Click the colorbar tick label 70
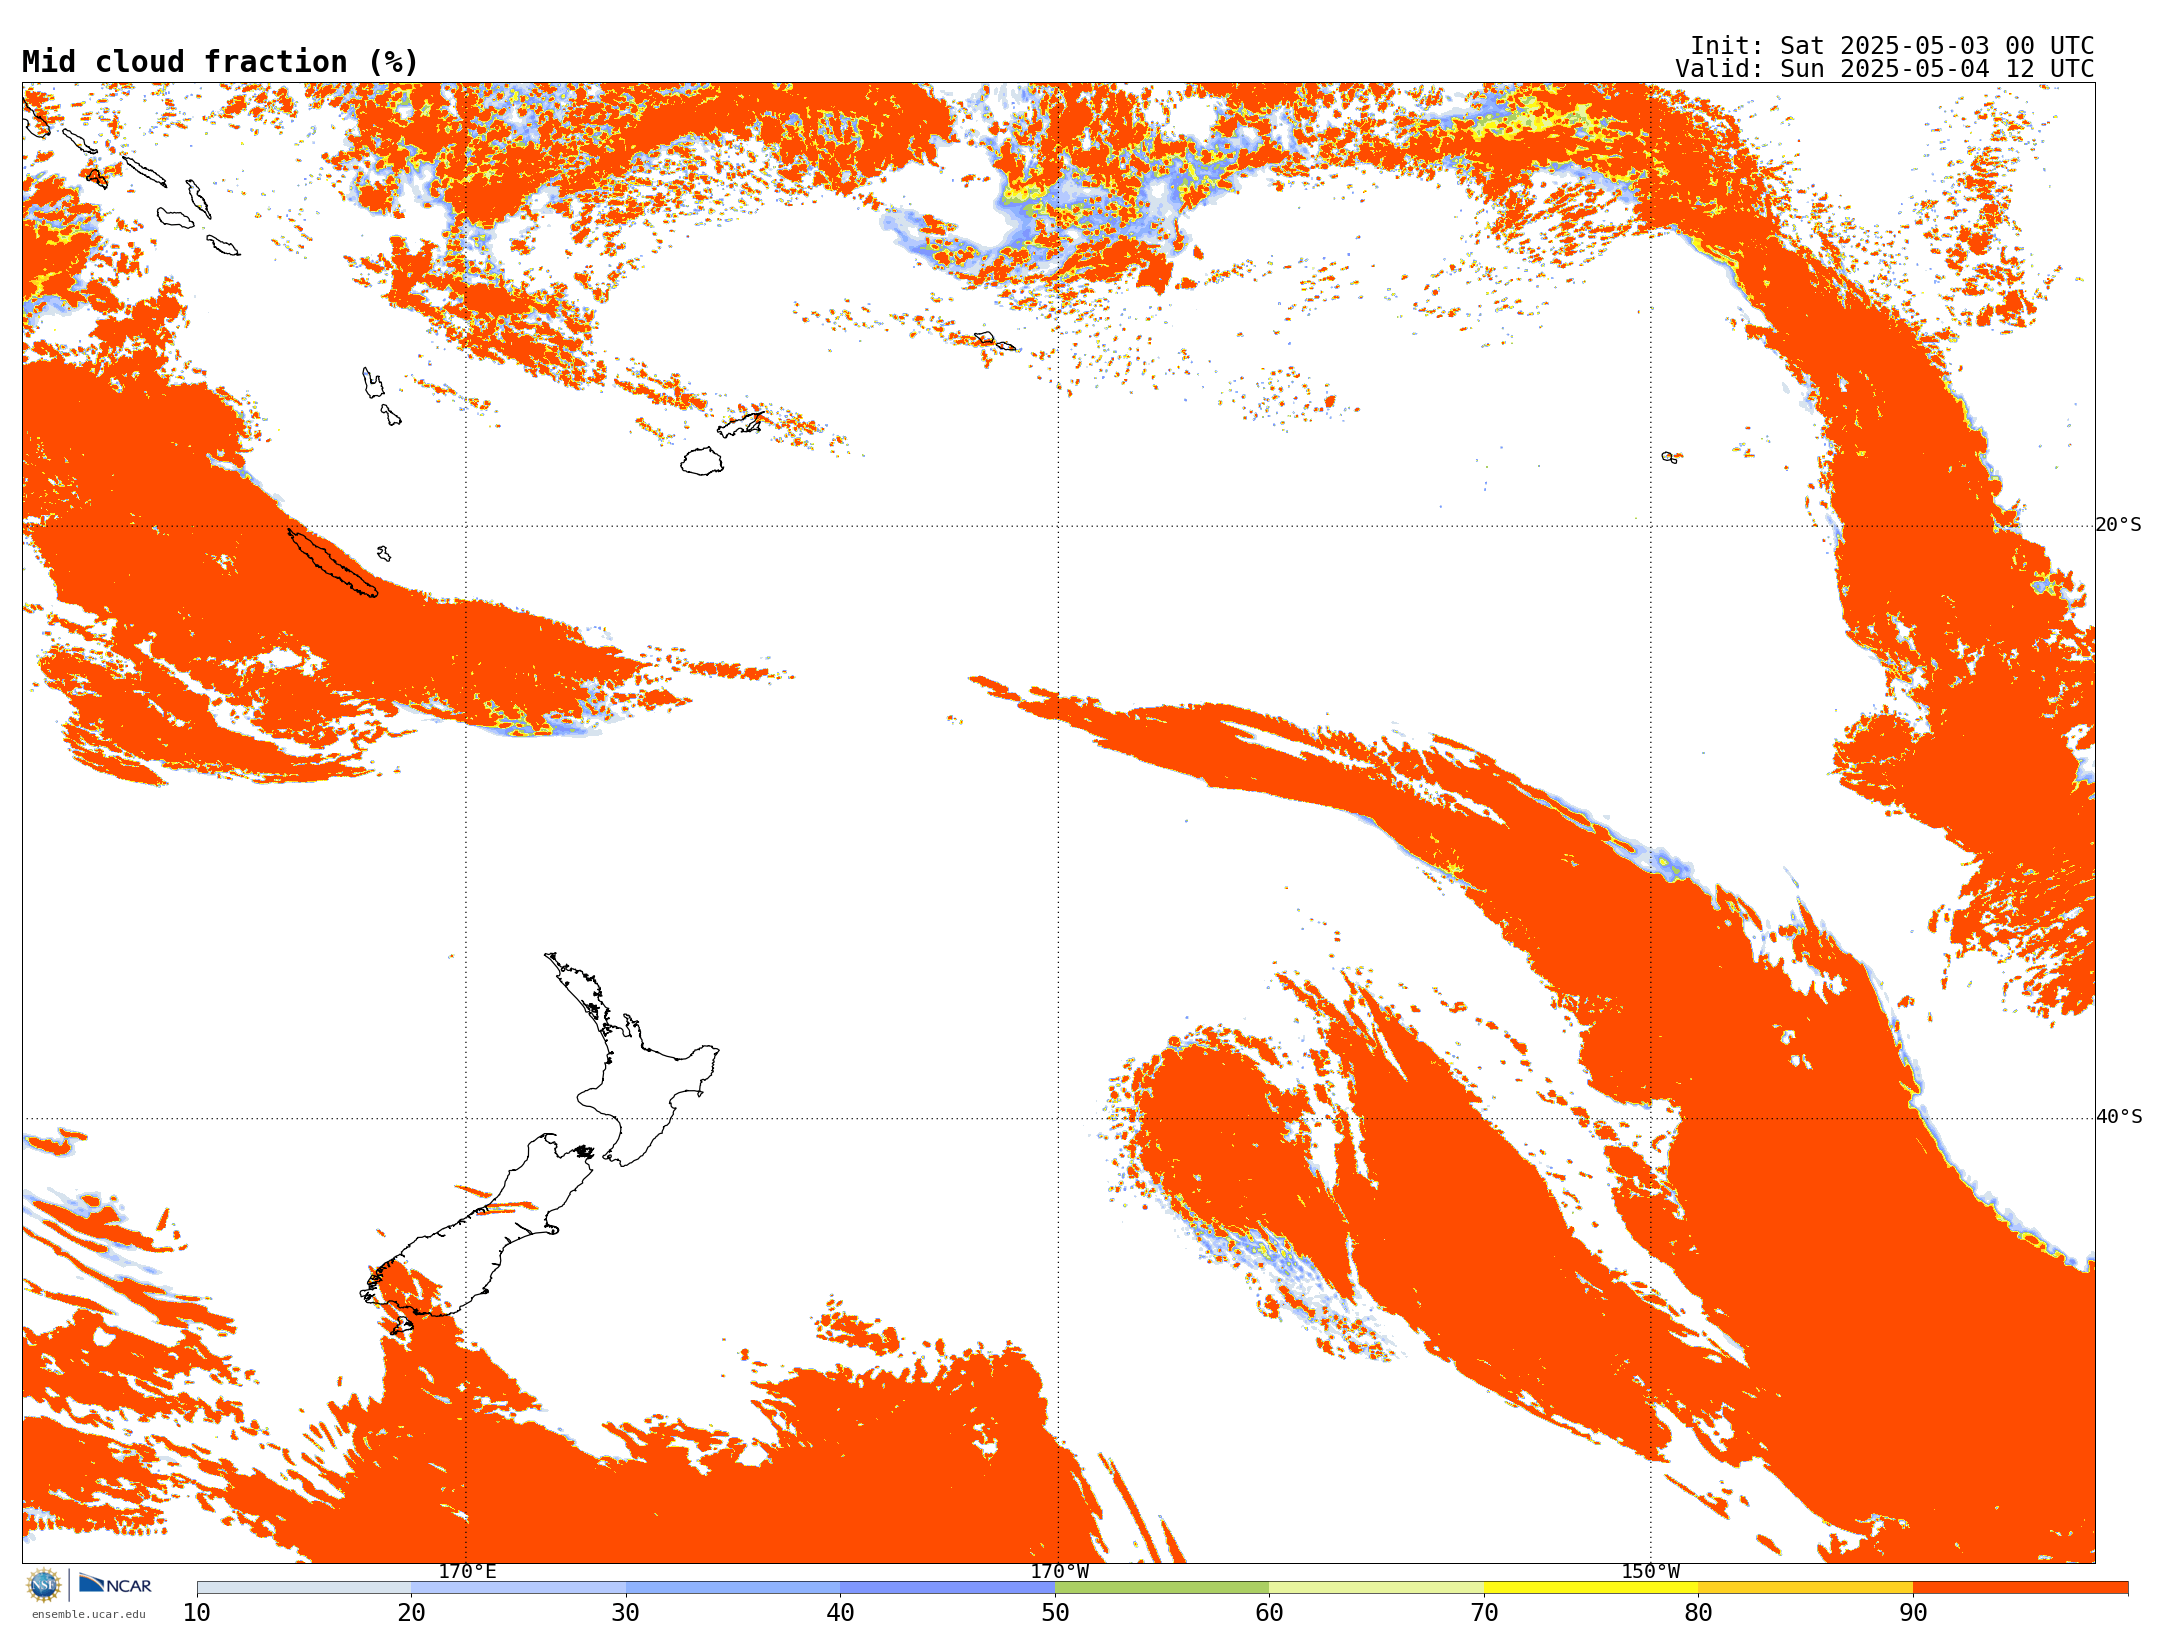This screenshot has width=2160, height=1626. point(1484,1612)
